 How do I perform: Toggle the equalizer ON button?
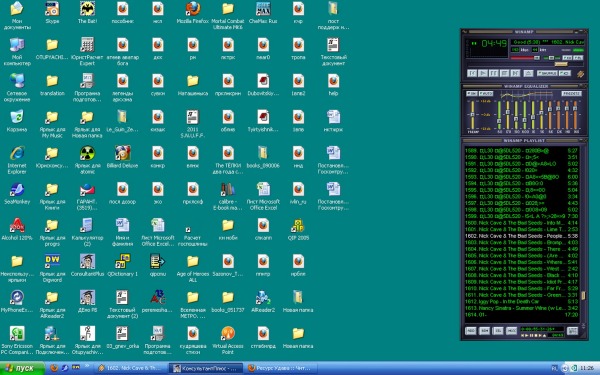[x=471, y=93]
